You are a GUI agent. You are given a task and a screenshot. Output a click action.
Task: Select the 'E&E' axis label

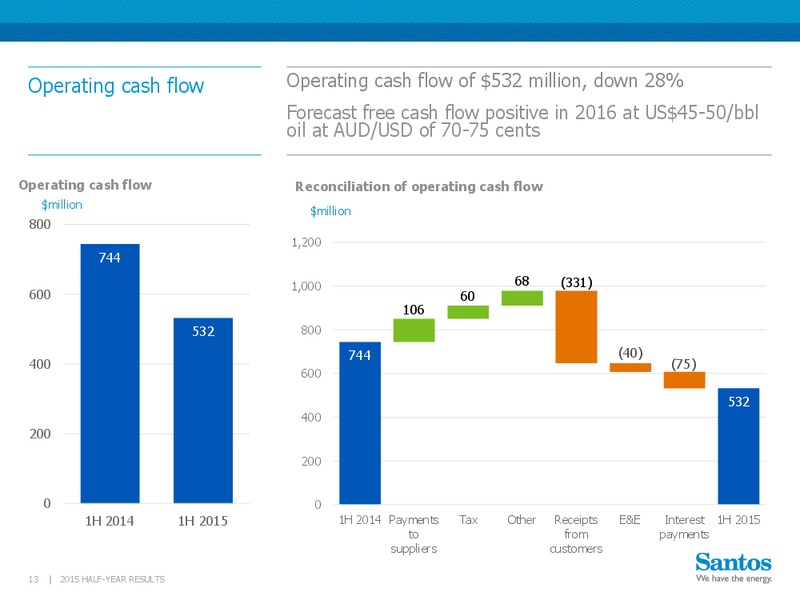(630, 520)
